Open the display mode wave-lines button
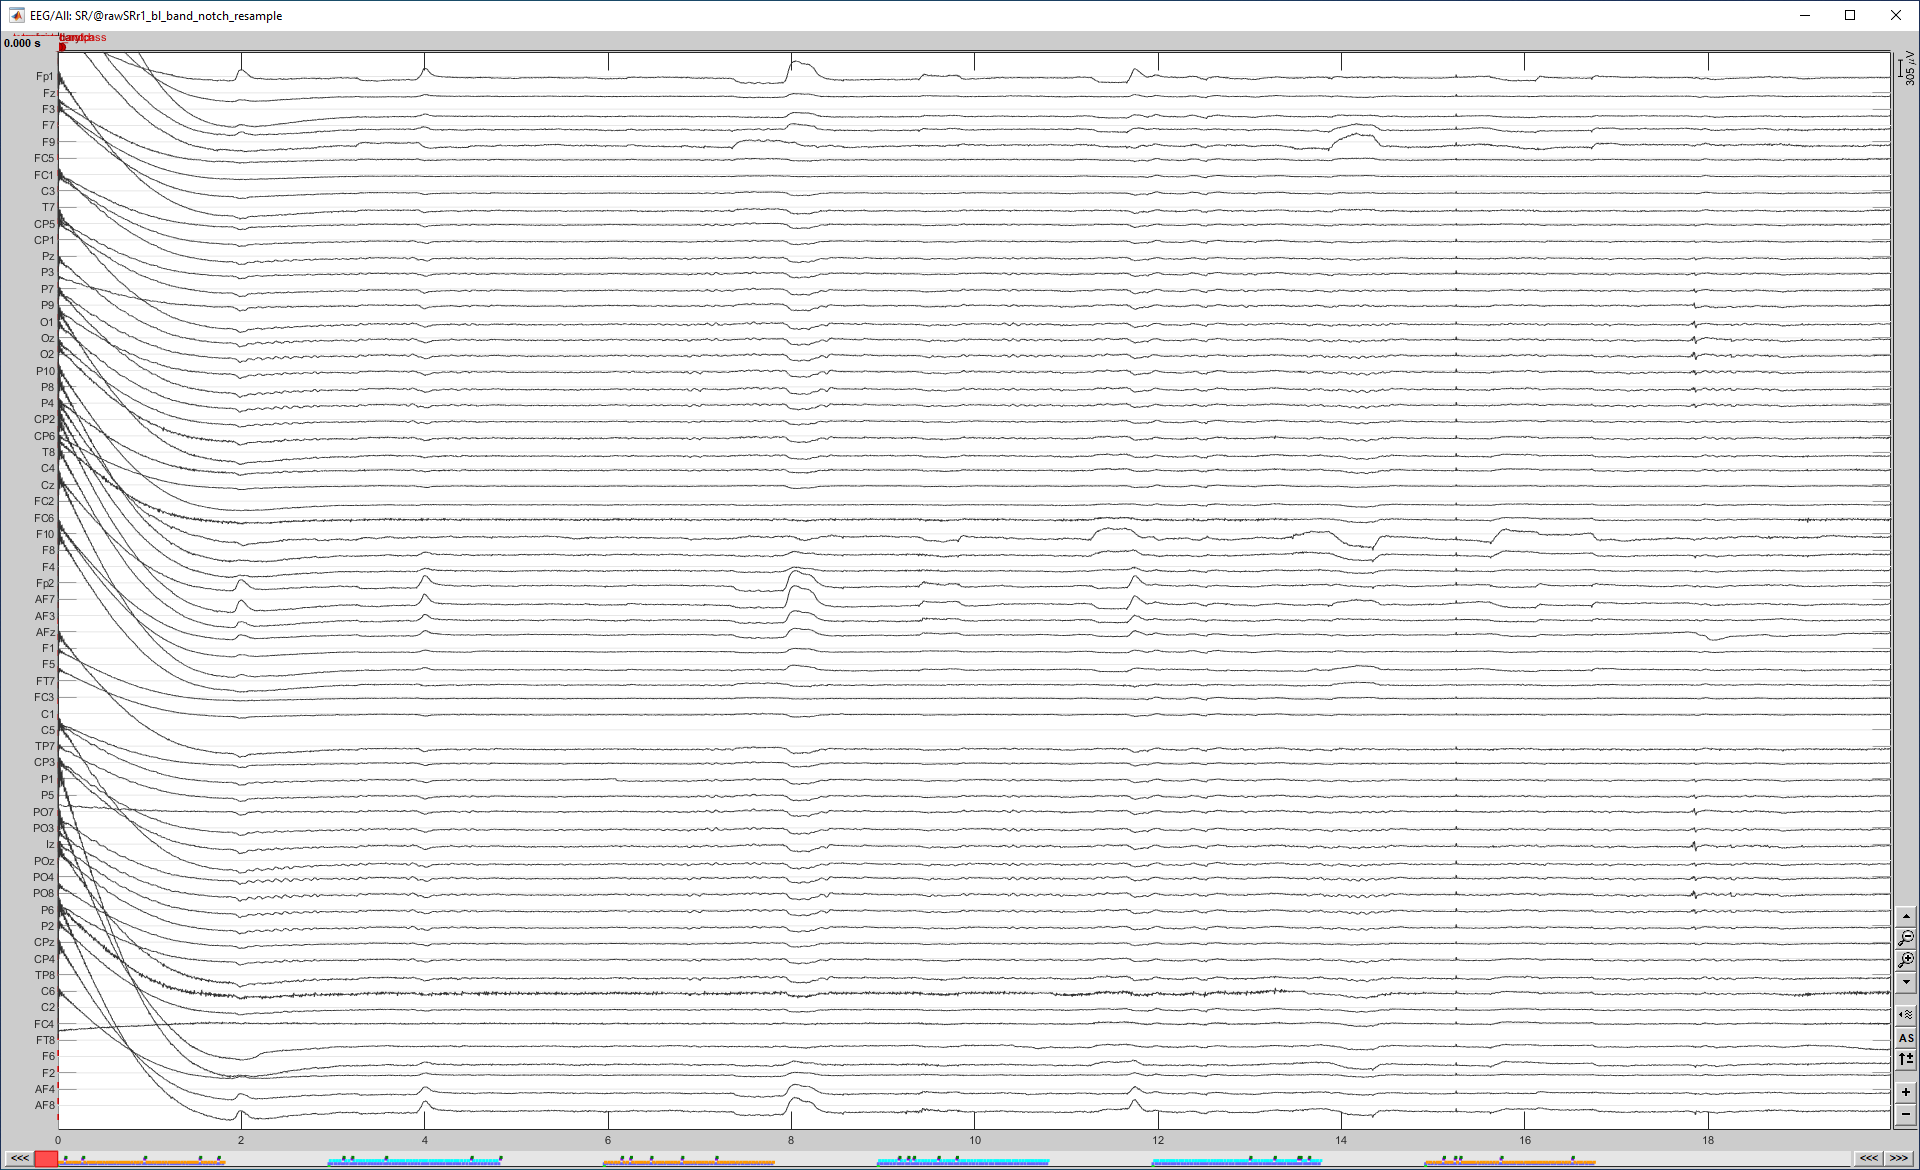 1906,1014
